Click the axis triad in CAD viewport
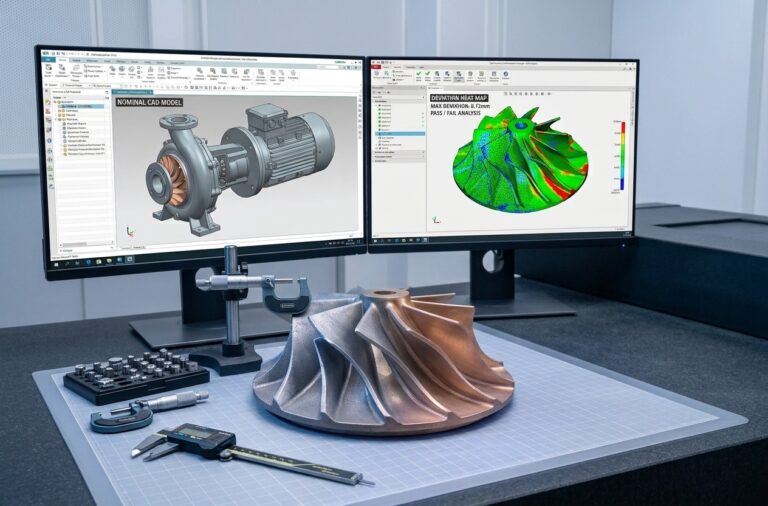768x506 pixels. 130,231
